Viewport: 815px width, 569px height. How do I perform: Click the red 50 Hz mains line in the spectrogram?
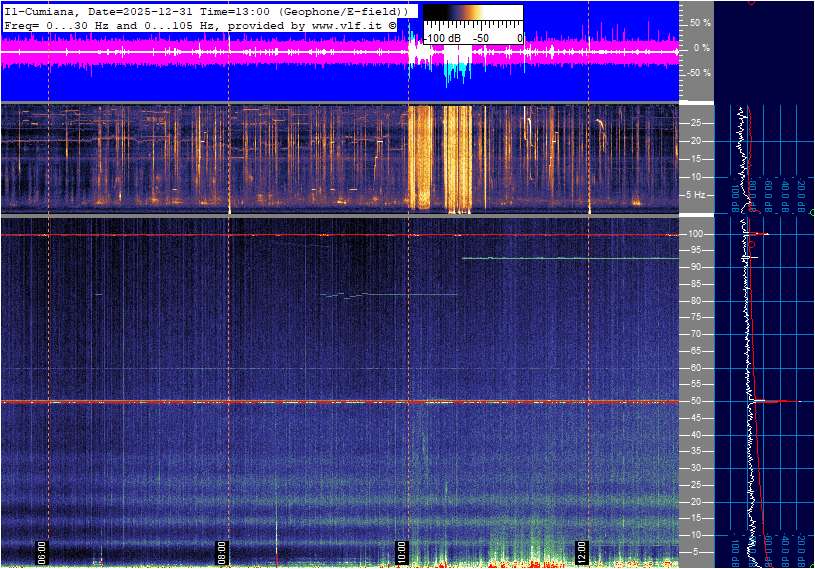pos(300,402)
